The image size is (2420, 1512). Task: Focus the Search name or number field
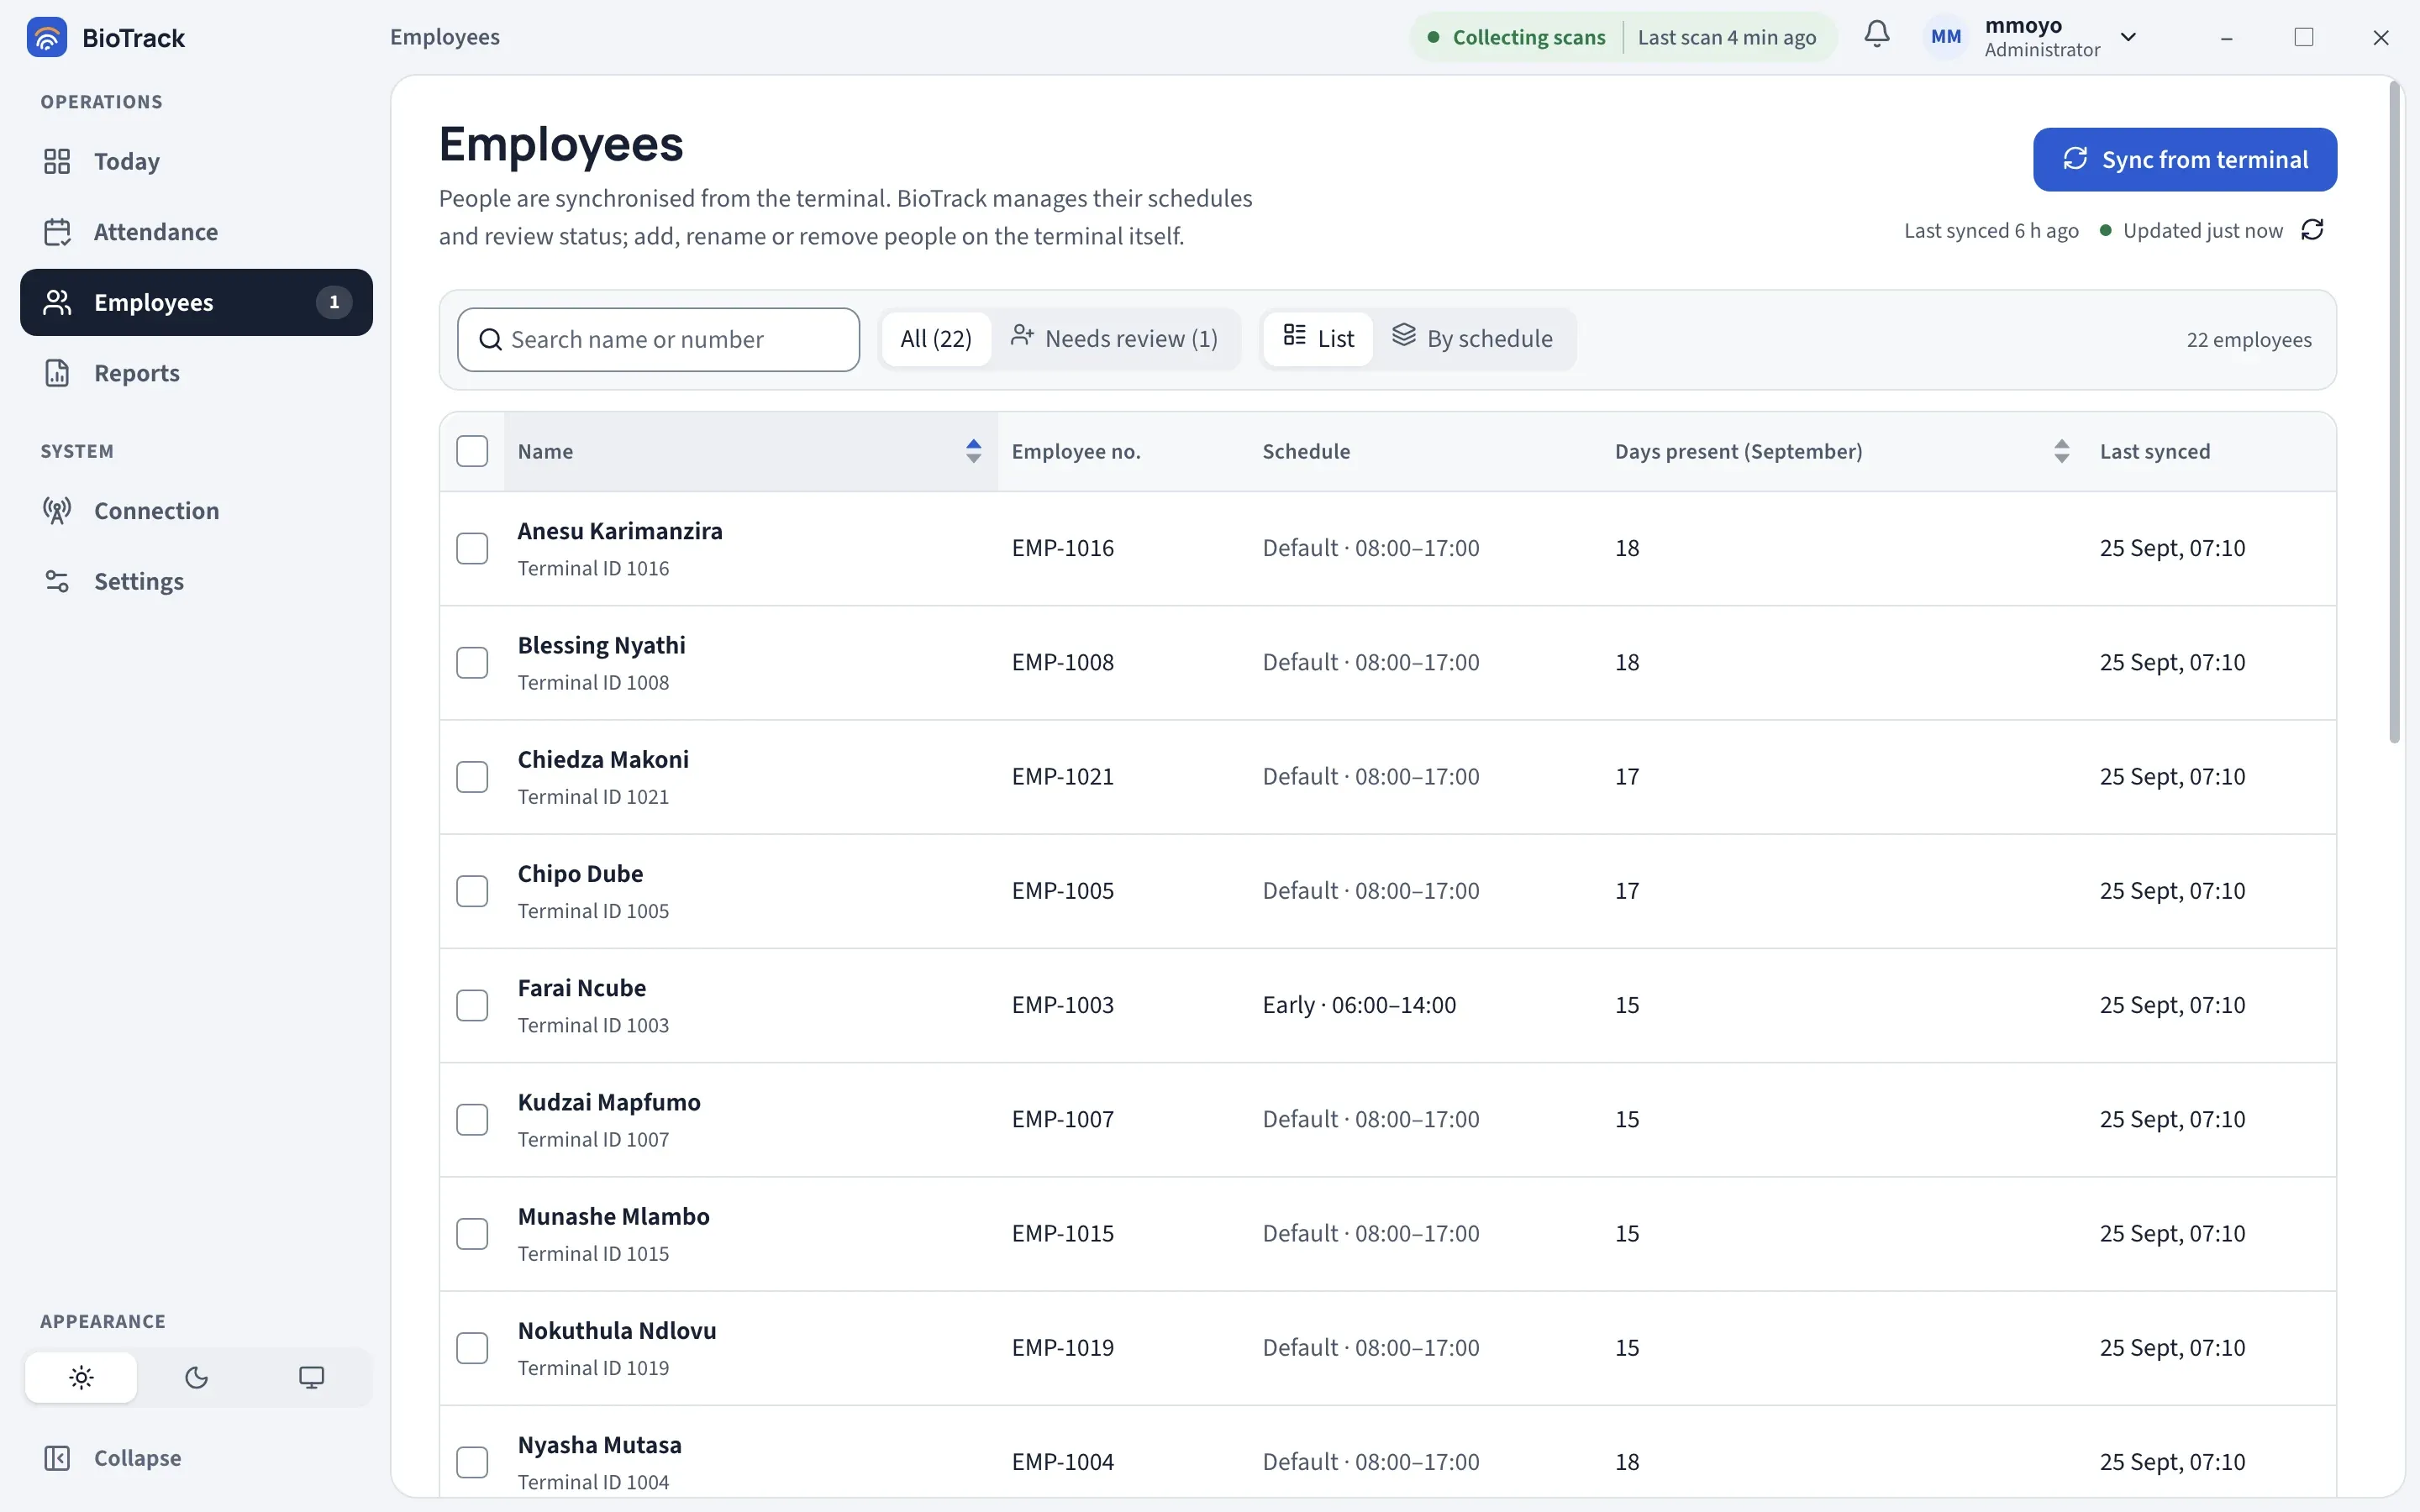(x=658, y=340)
